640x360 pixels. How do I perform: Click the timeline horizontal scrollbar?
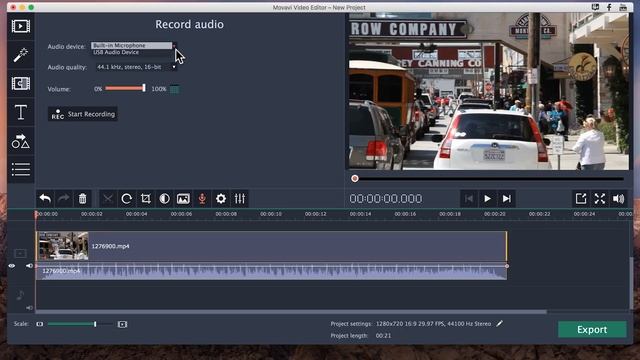(291, 312)
